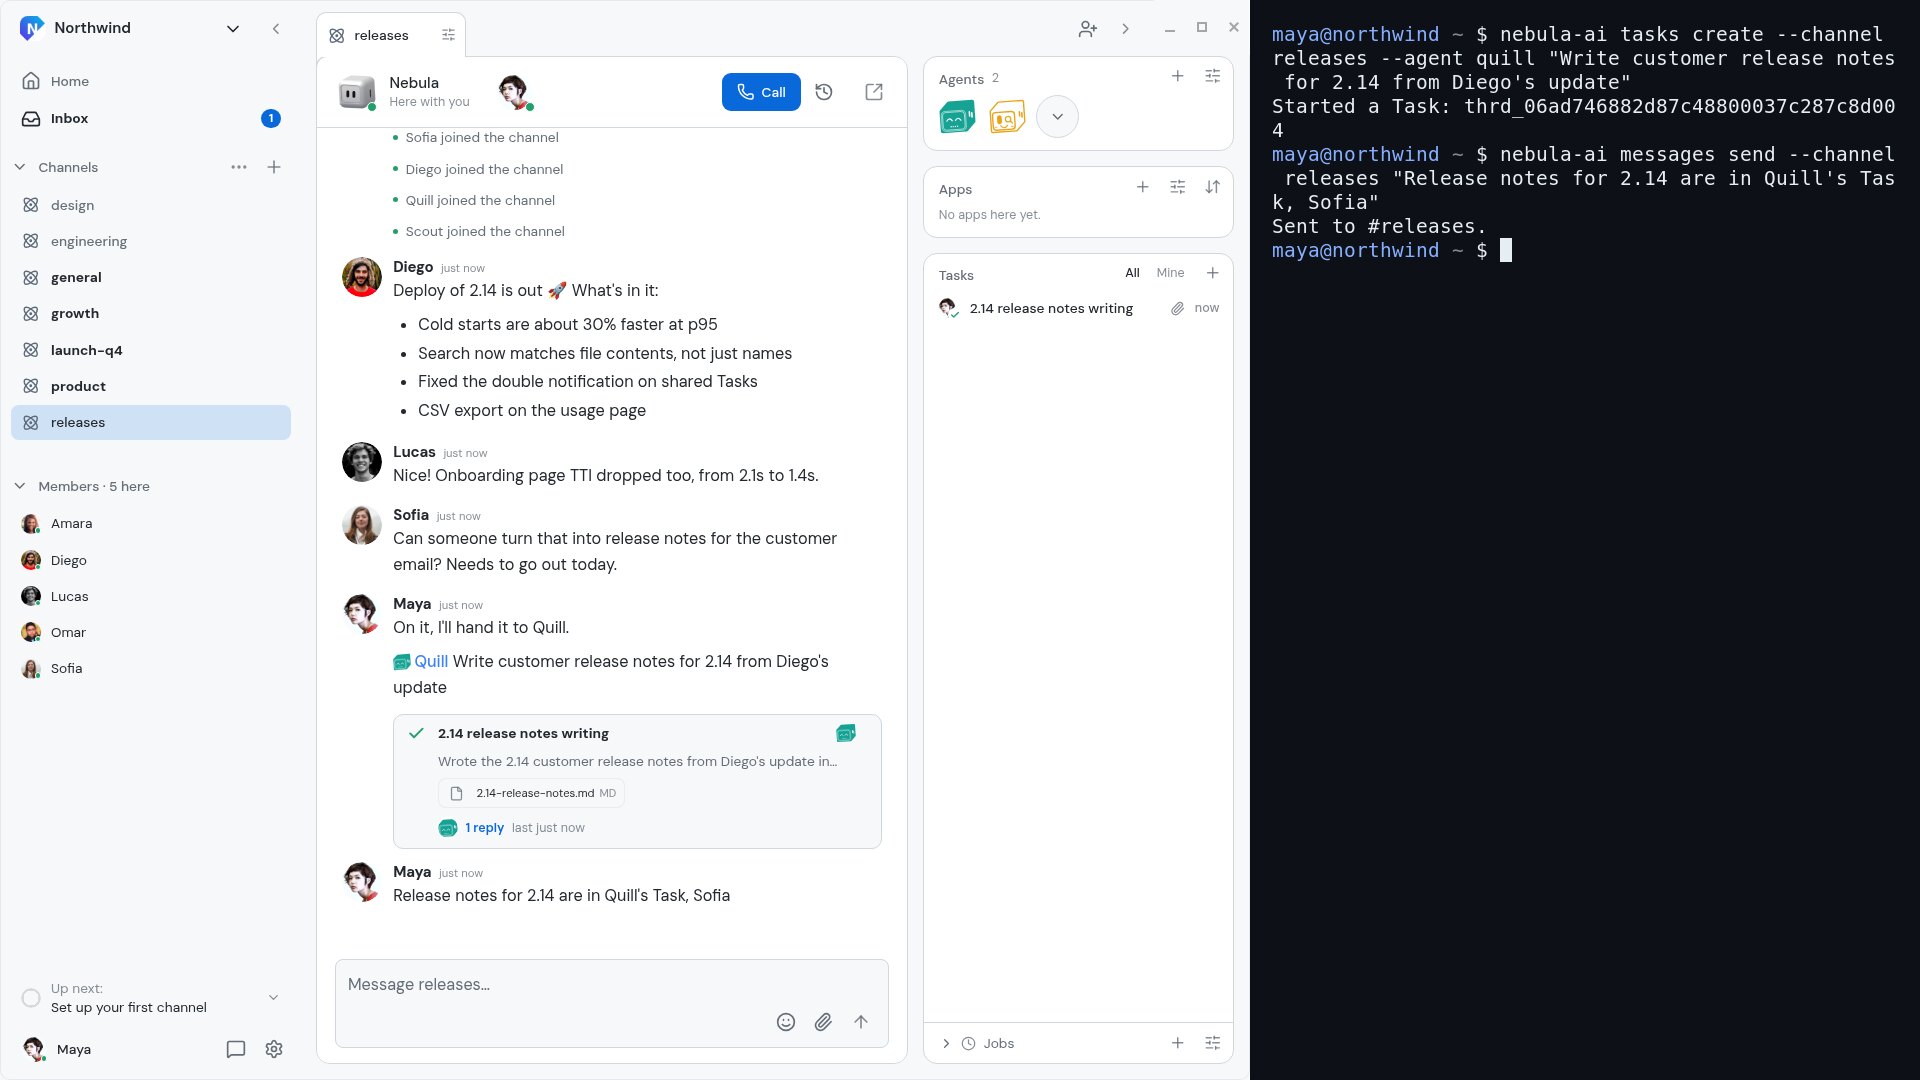Open chat bubble icon beside Maya

pyautogui.click(x=236, y=1049)
